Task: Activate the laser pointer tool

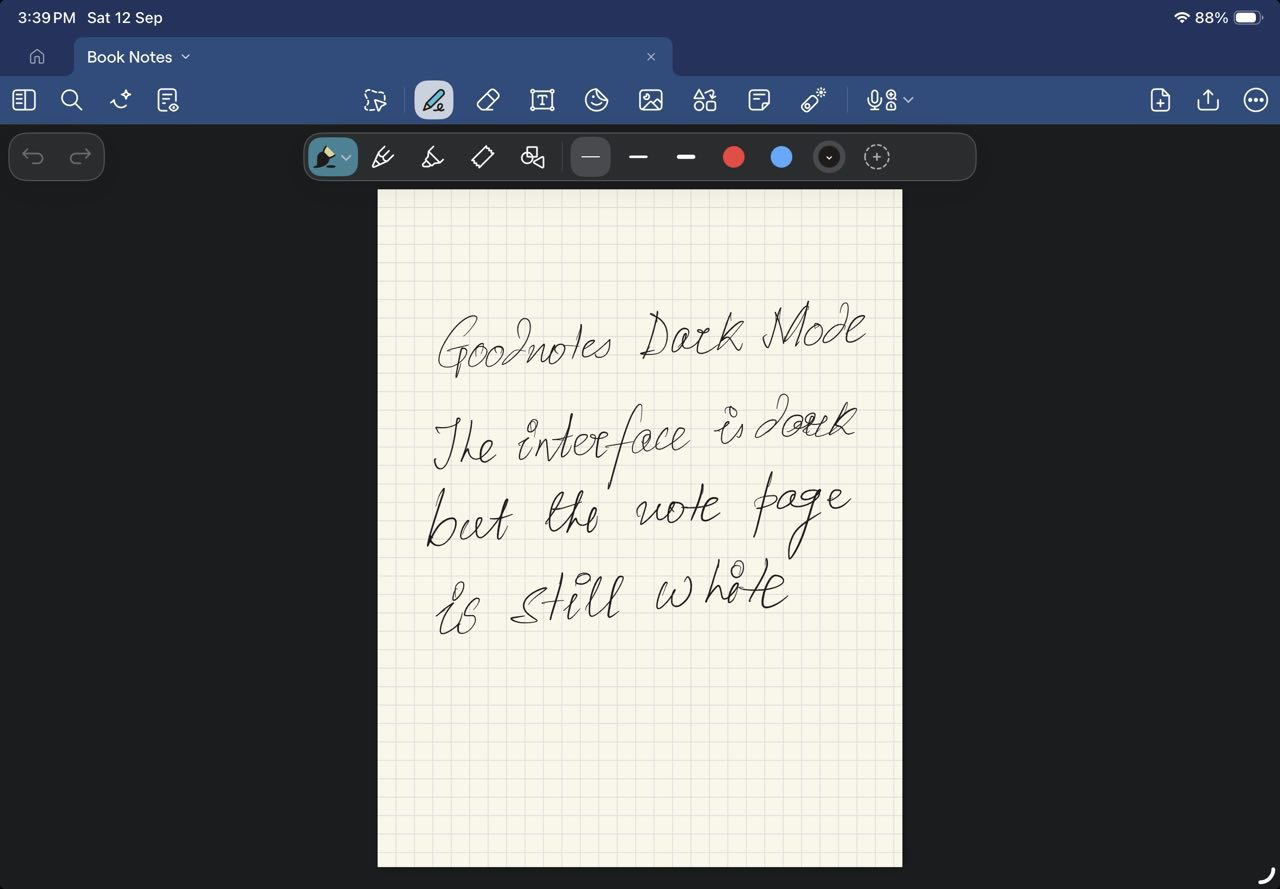Action: pyautogui.click(x=813, y=100)
